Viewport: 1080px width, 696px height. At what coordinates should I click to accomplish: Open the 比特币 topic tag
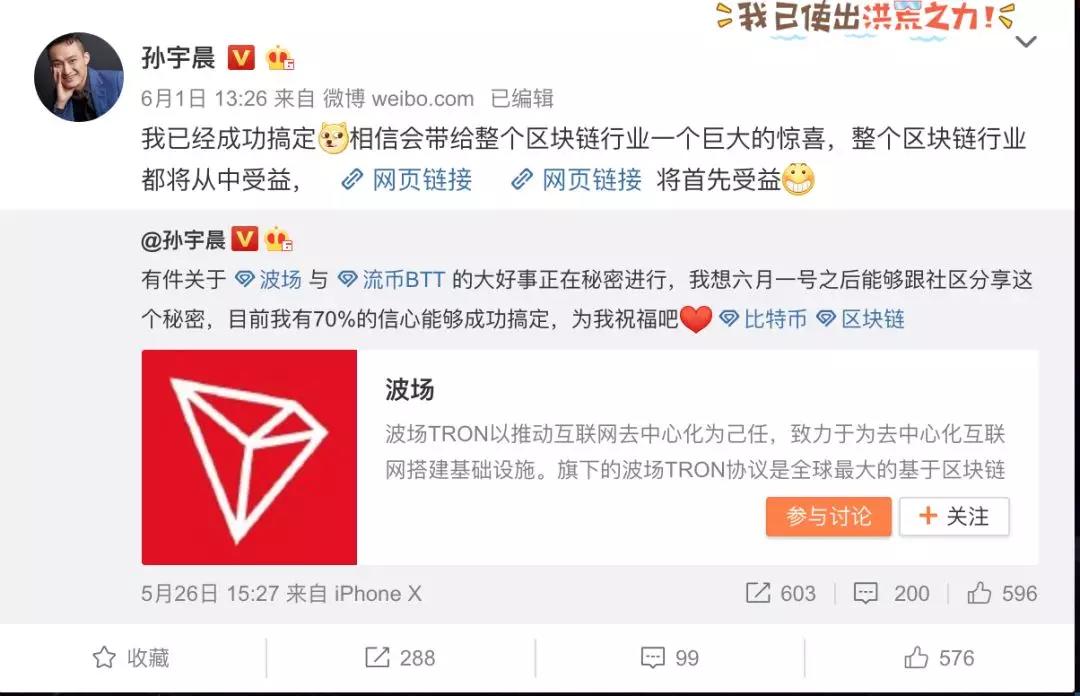[763, 319]
